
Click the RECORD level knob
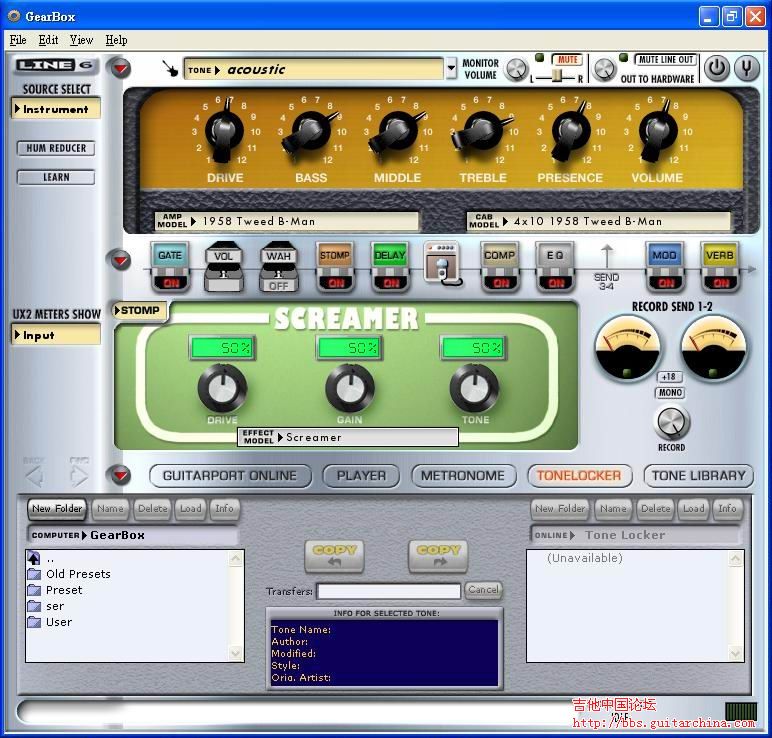[x=671, y=422]
